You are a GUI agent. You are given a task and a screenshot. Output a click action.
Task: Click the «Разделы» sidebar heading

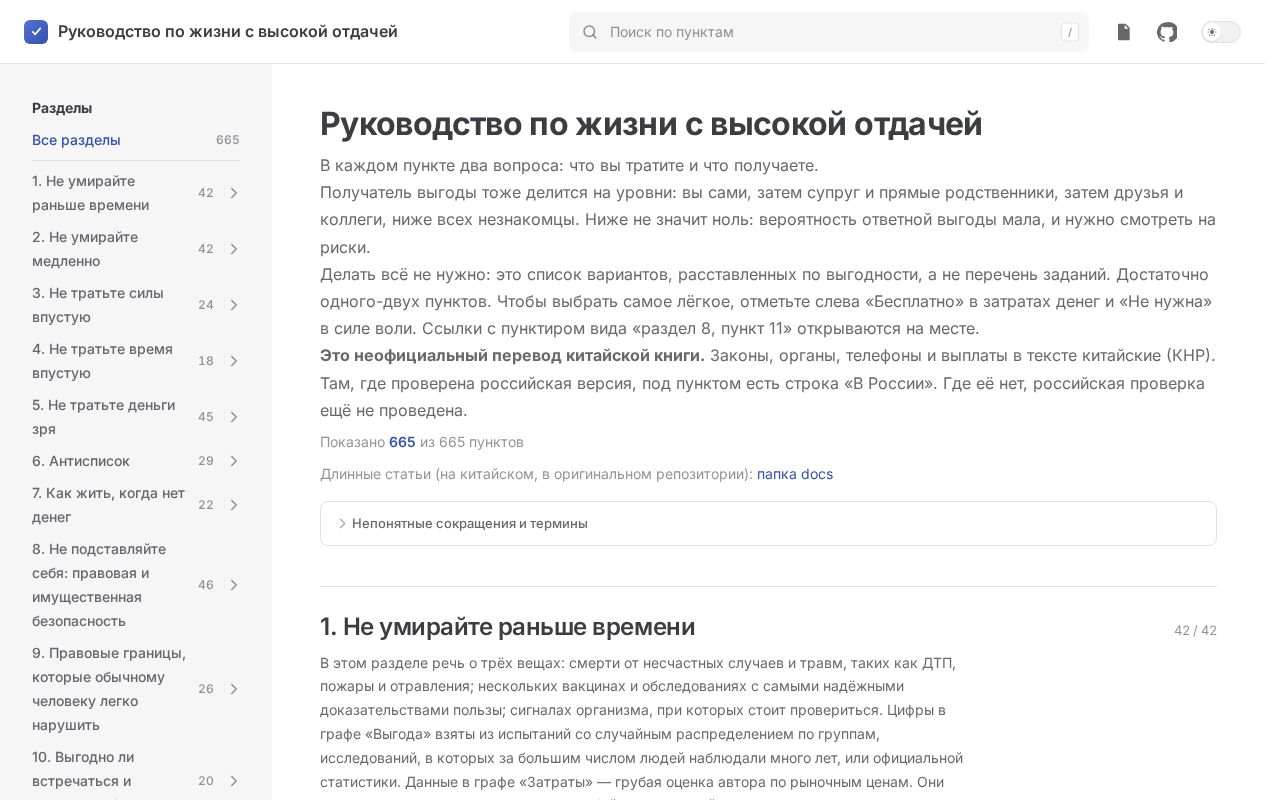(x=62, y=108)
